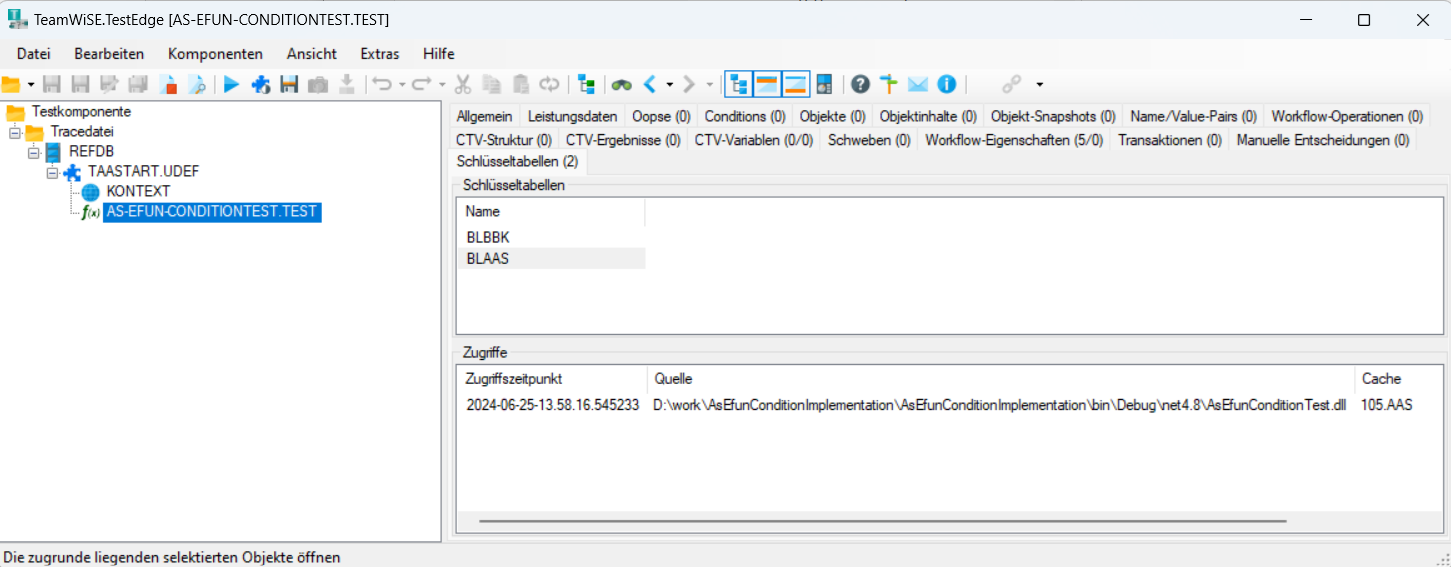Click the blue info circle icon
The width and height of the screenshot is (1451, 567).
click(x=946, y=85)
